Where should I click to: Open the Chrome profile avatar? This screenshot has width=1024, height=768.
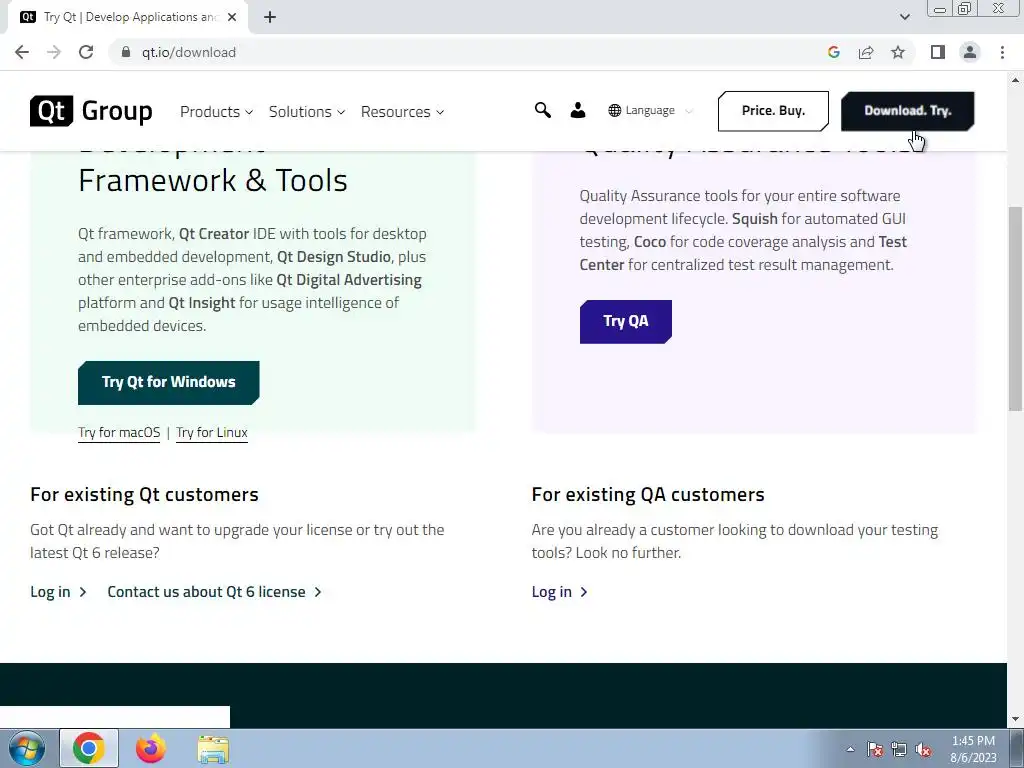970,52
